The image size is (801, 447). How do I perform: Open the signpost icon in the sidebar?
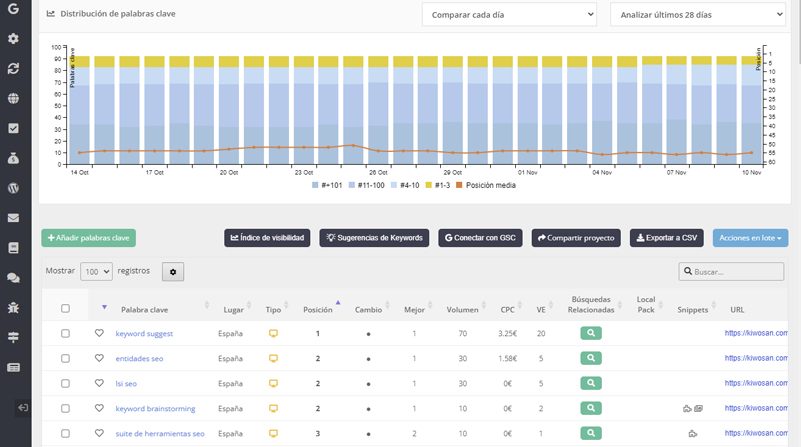click(x=13, y=337)
